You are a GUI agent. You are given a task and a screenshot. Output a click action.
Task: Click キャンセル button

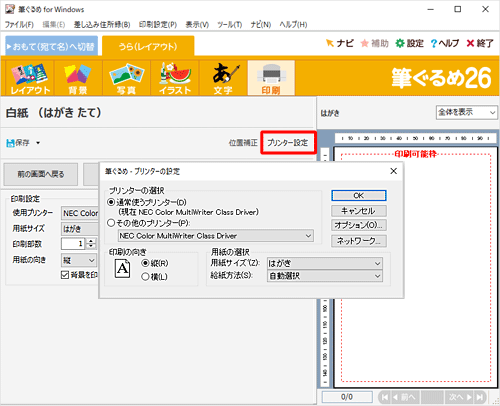(x=359, y=211)
